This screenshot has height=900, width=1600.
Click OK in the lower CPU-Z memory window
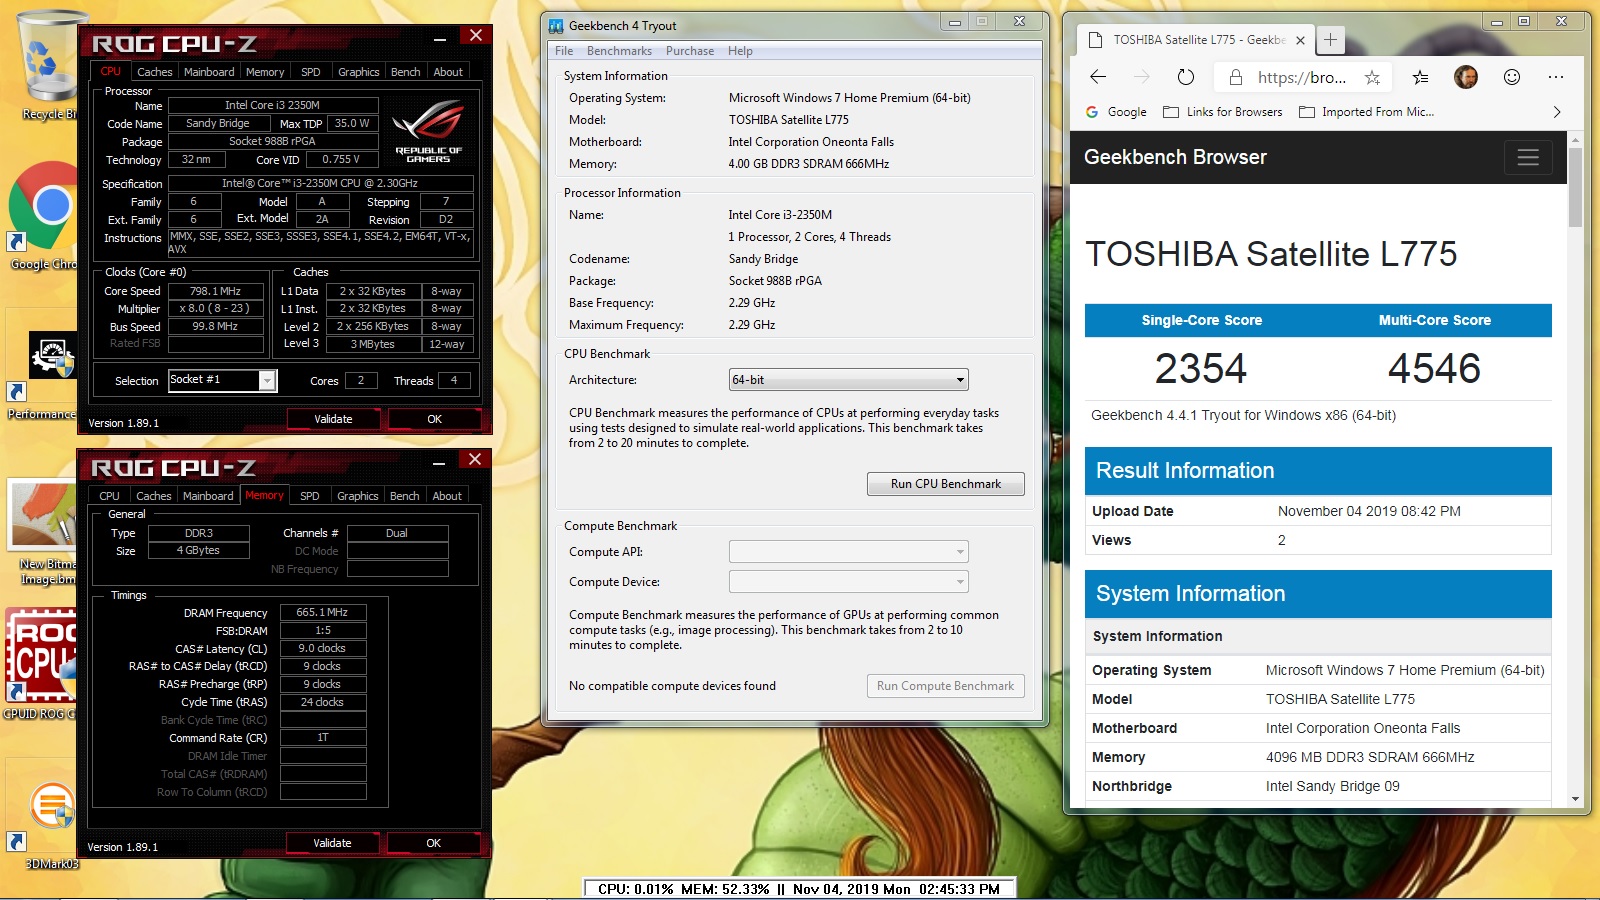click(433, 843)
